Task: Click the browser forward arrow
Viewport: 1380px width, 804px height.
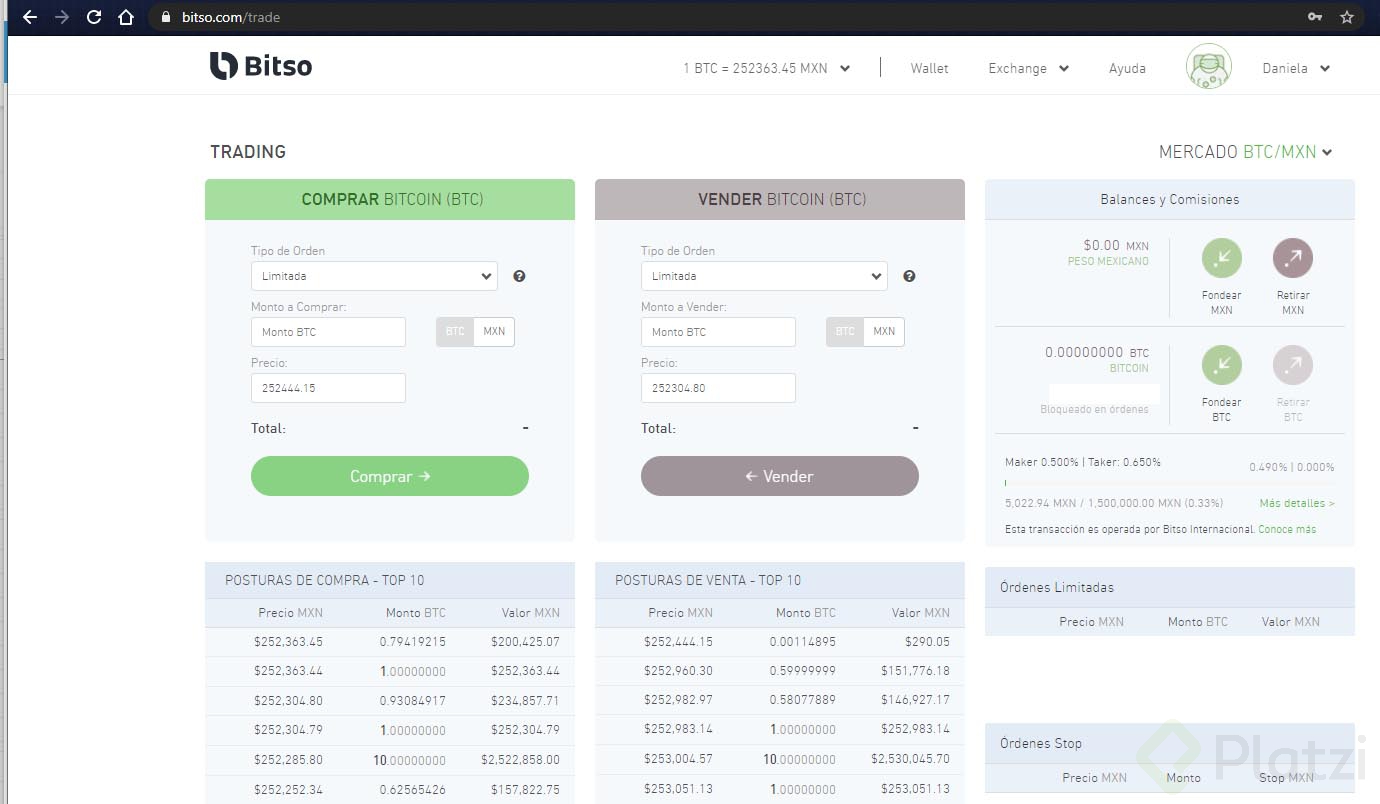Action: (62, 17)
